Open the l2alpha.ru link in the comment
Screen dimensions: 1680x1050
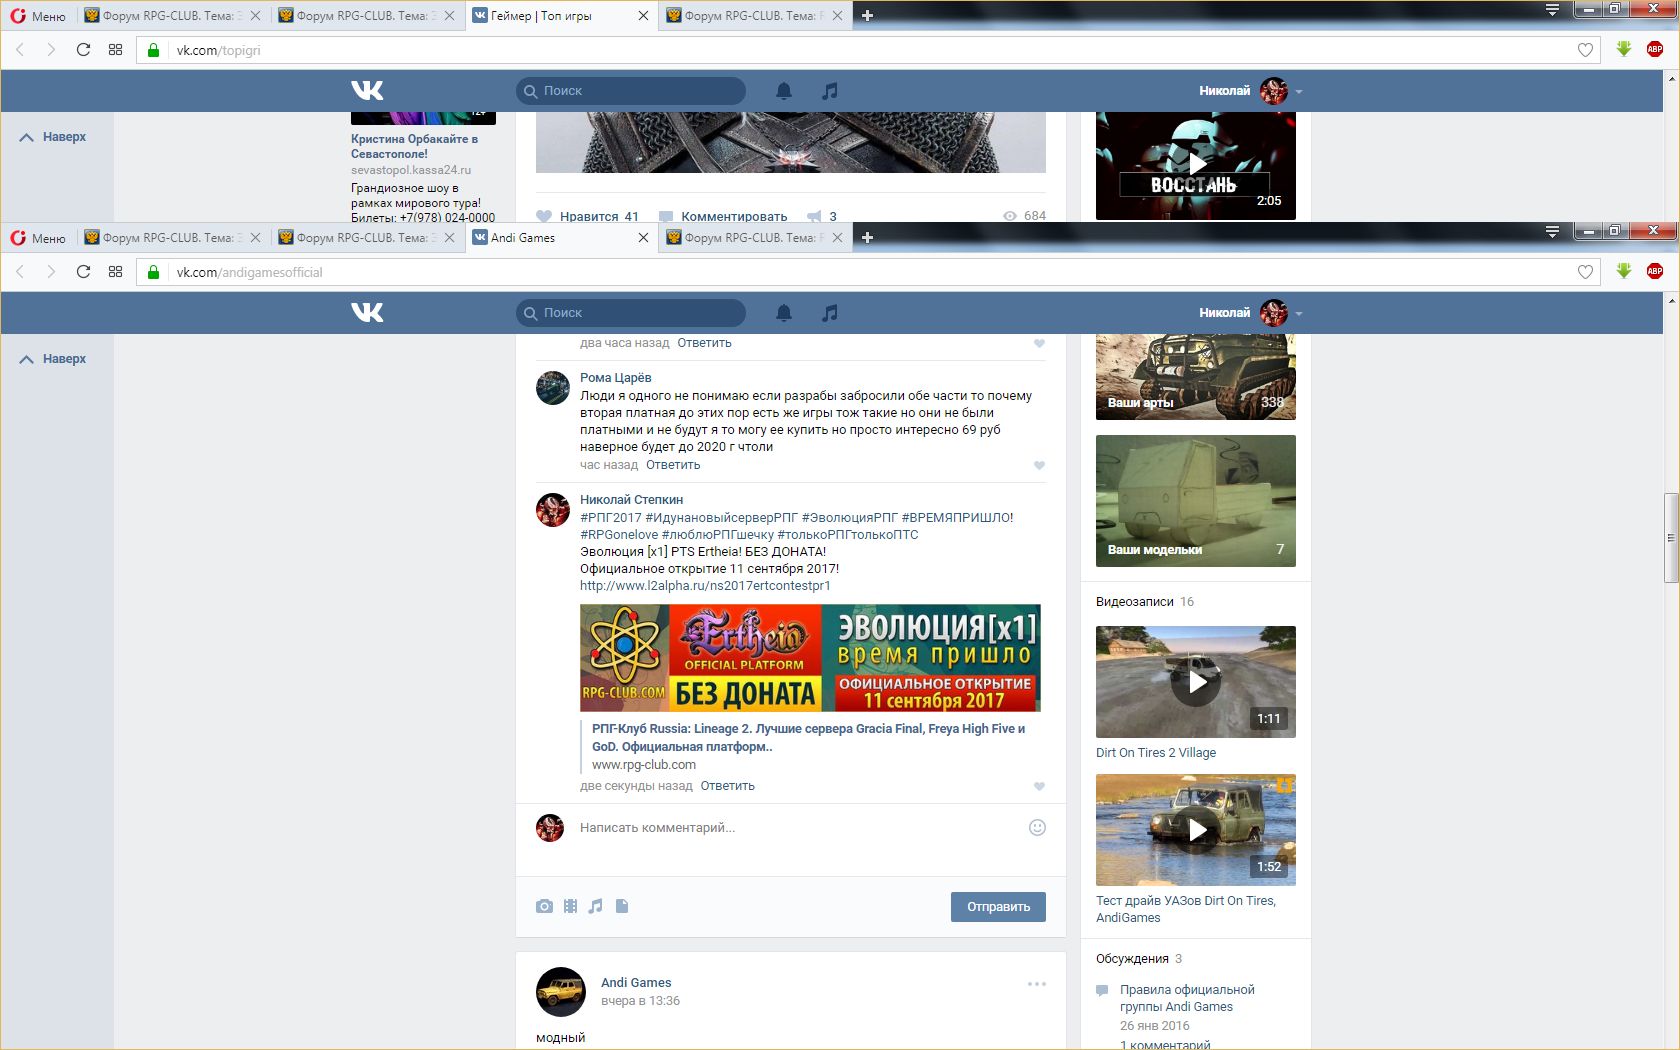705,586
